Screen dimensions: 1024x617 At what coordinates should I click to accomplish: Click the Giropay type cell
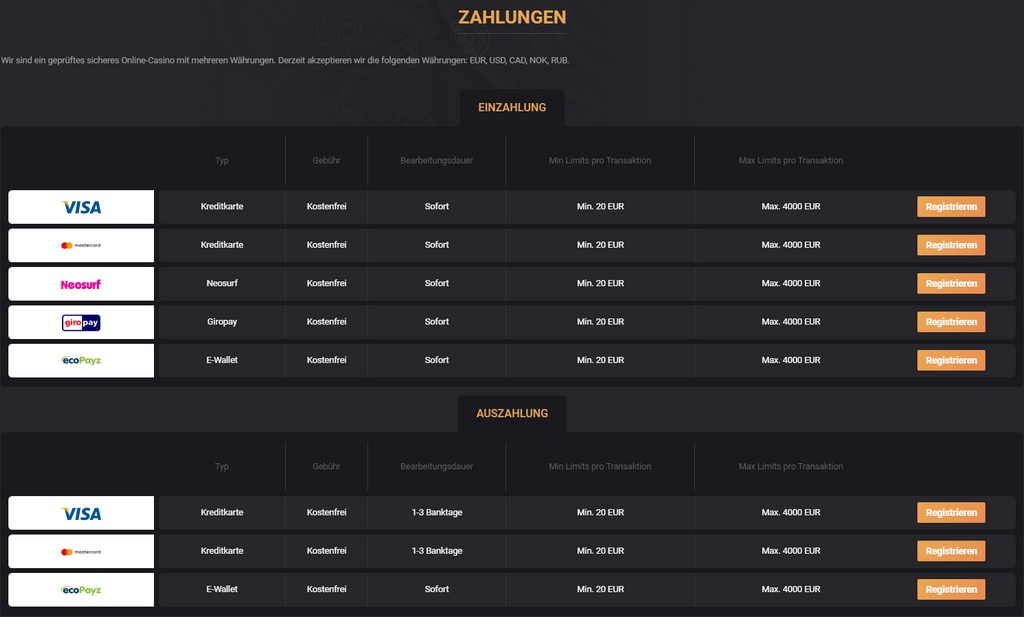tap(222, 322)
